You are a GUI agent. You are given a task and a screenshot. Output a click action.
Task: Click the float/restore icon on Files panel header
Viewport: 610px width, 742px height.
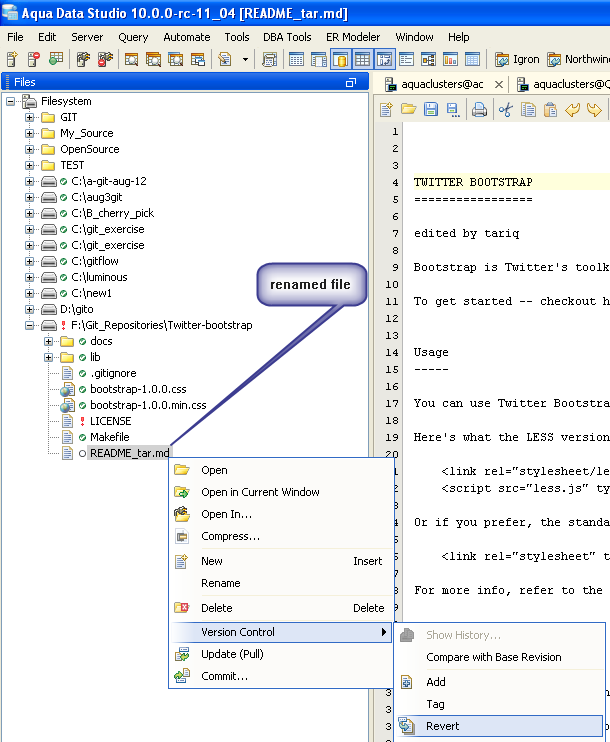(351, 82)
